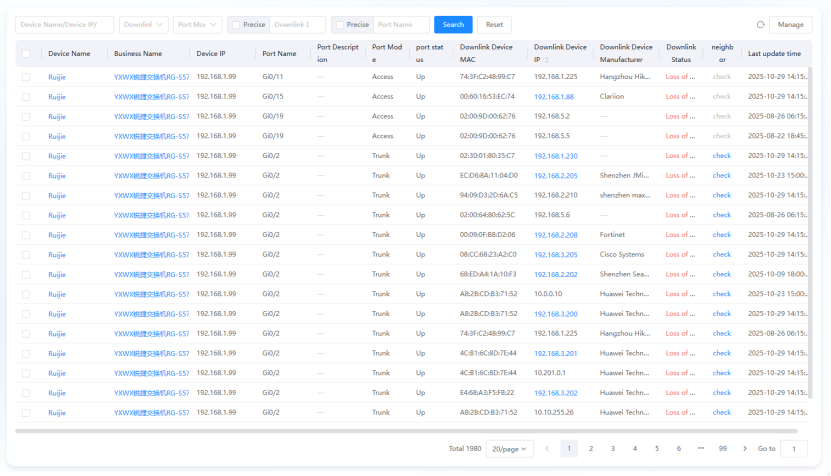Enable Precise checkbox next to Port Name
The width and height of the screenshot is (831, 476).
339,24
